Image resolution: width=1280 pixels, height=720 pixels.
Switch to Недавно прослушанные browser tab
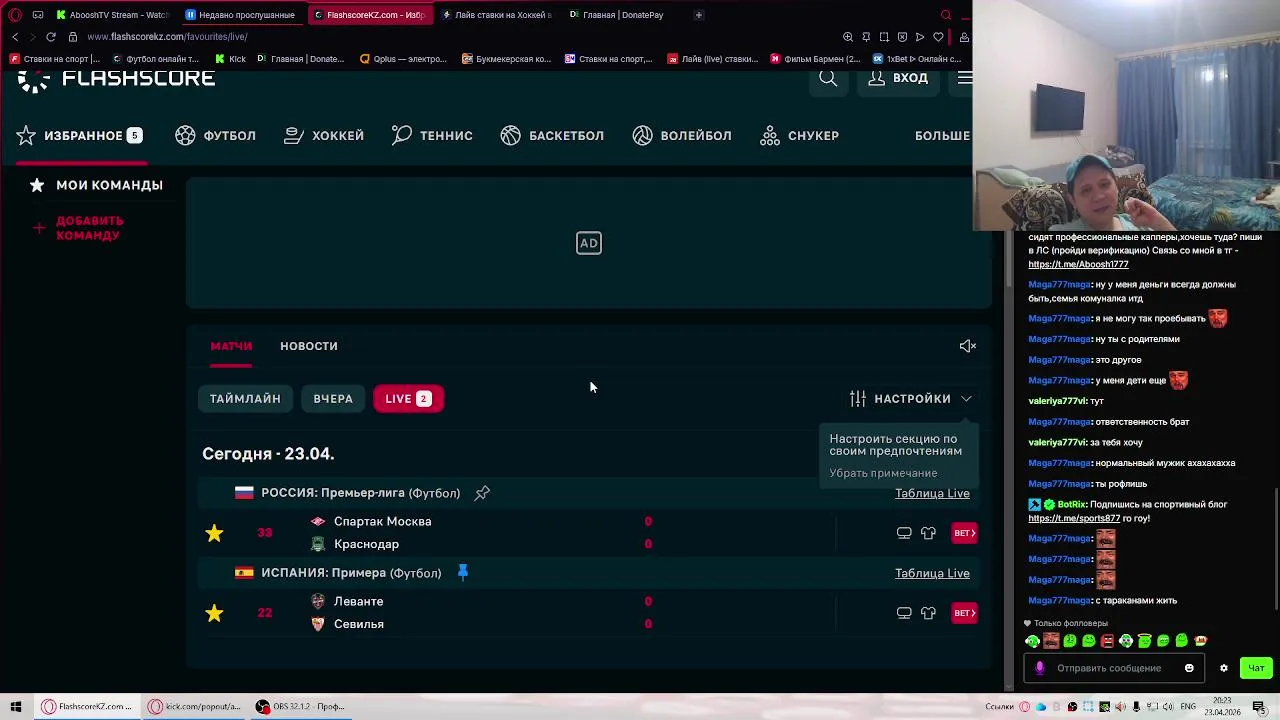(x=240, y=15)
